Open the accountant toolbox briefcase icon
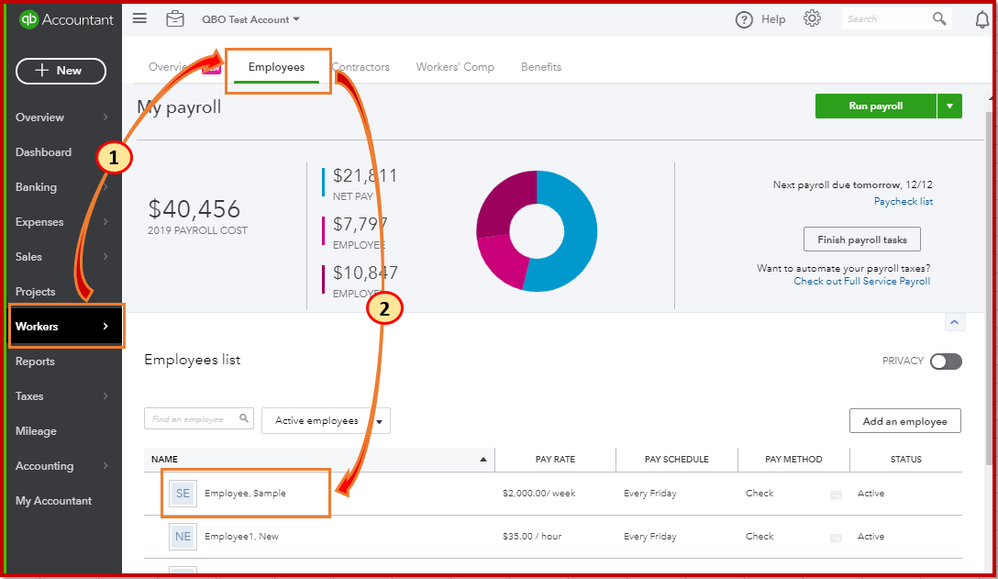 pyautogui.click(x=175, y=19)
